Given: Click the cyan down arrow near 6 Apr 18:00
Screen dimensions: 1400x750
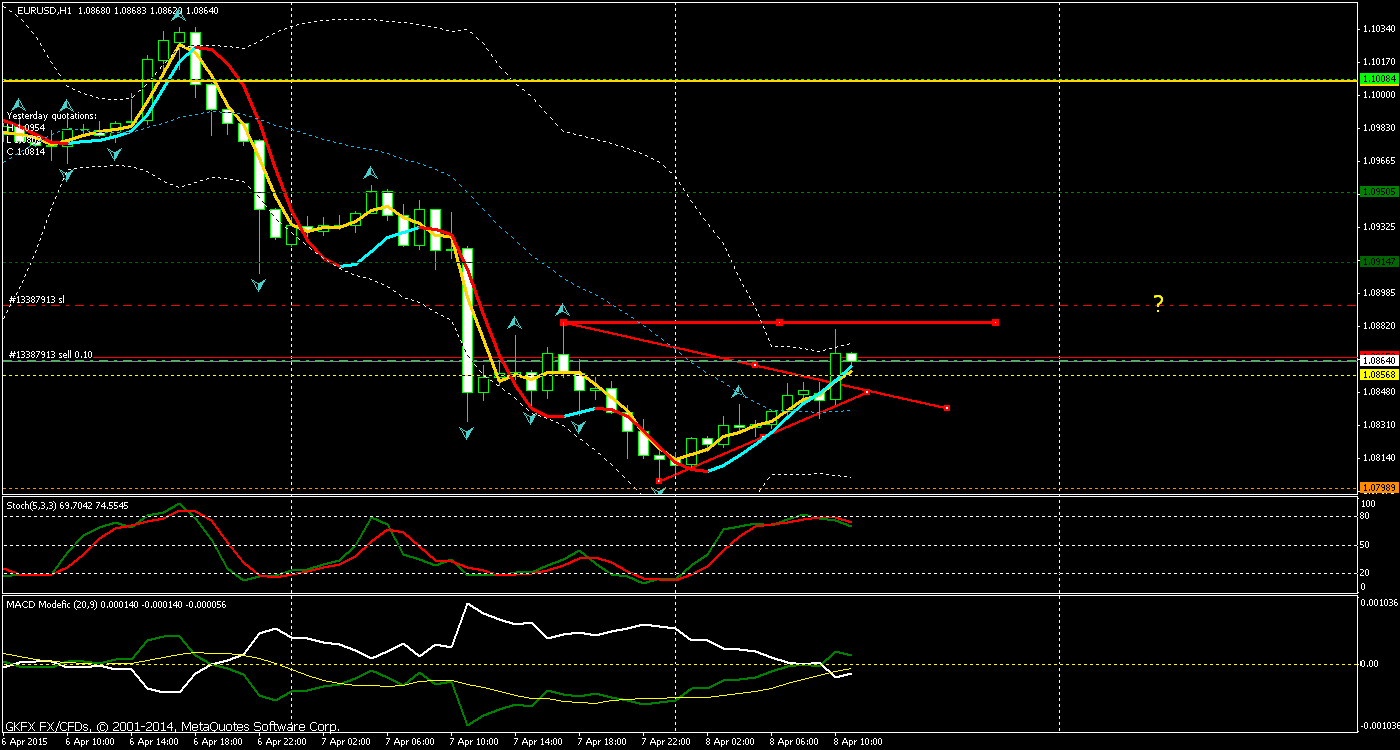Looking at the screenshot, I should pos(258,285).
